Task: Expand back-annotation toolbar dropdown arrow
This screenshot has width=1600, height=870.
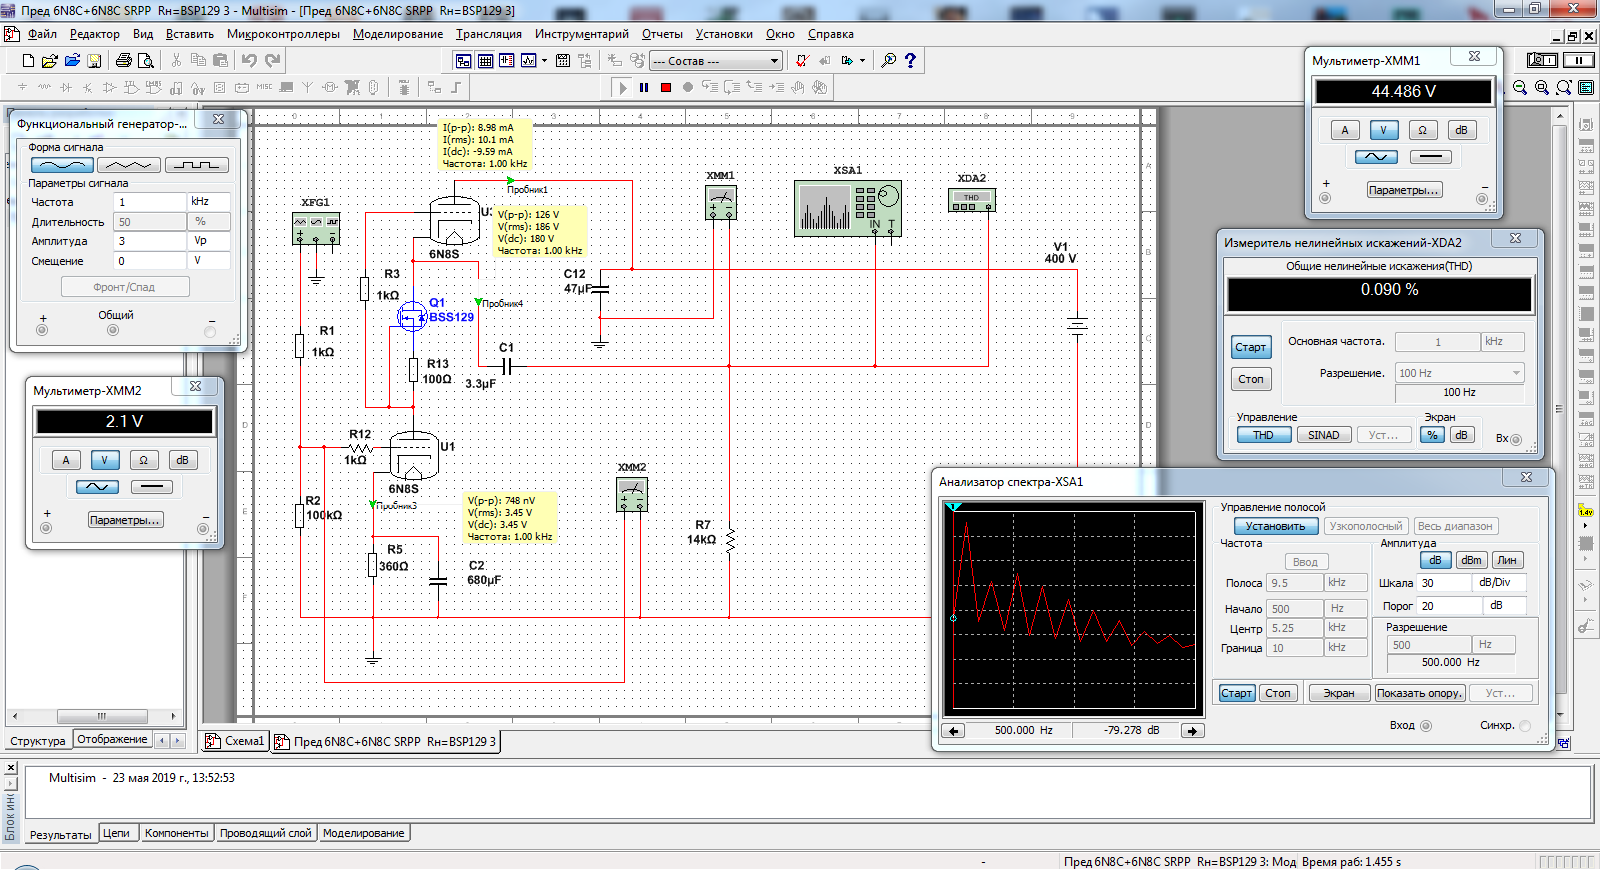Action: point(862,60)
